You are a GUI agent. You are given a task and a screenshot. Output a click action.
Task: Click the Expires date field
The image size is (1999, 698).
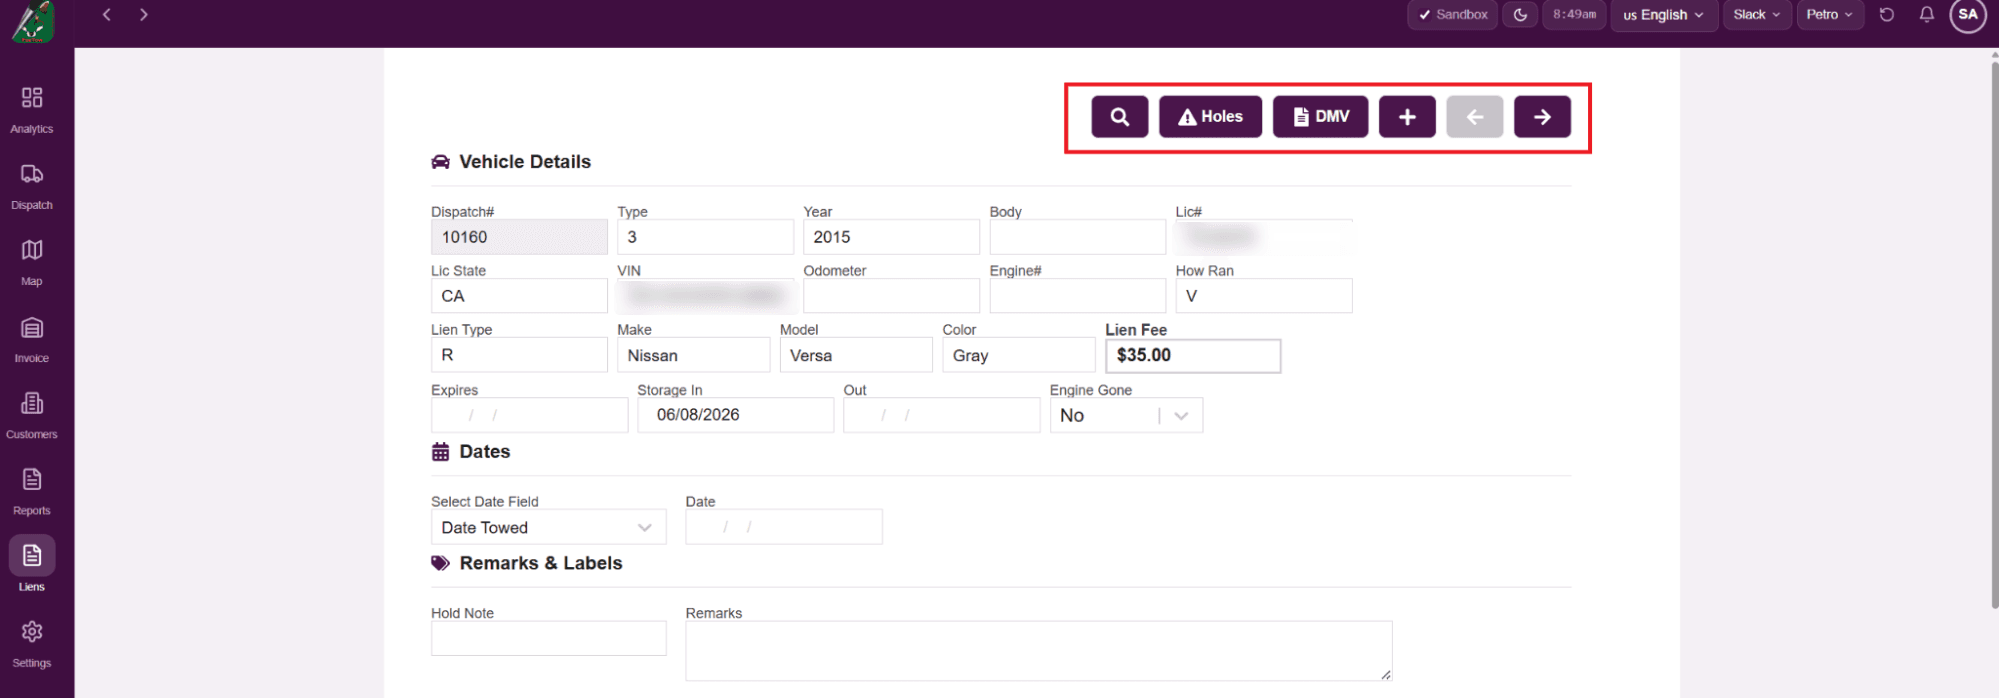(529, 415)
